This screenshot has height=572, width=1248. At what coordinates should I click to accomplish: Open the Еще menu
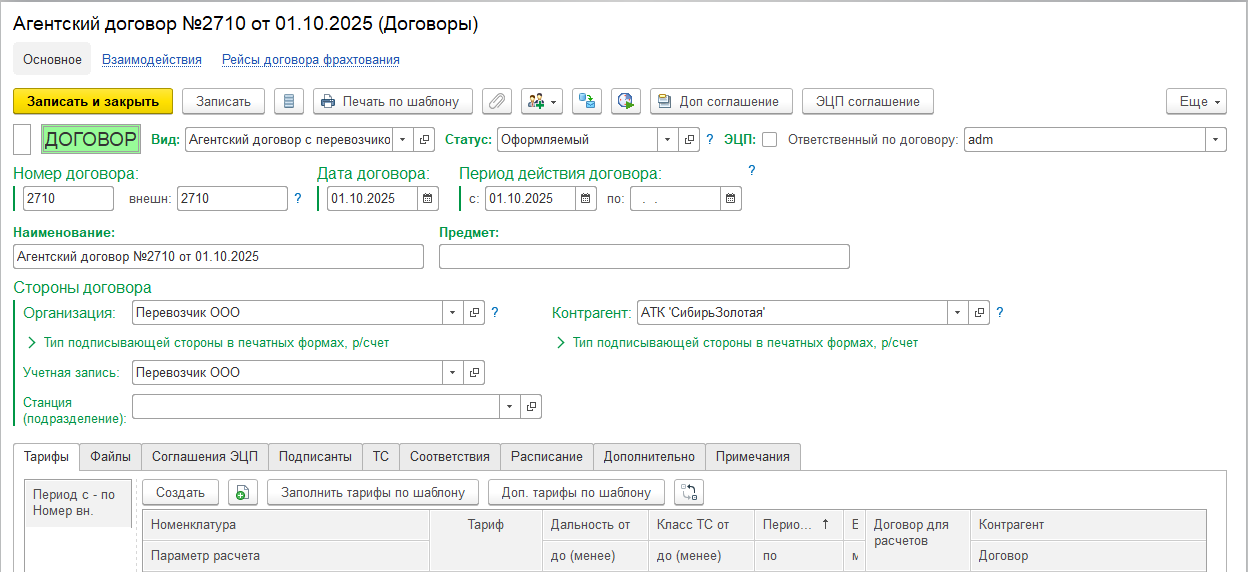[1196, 101]
